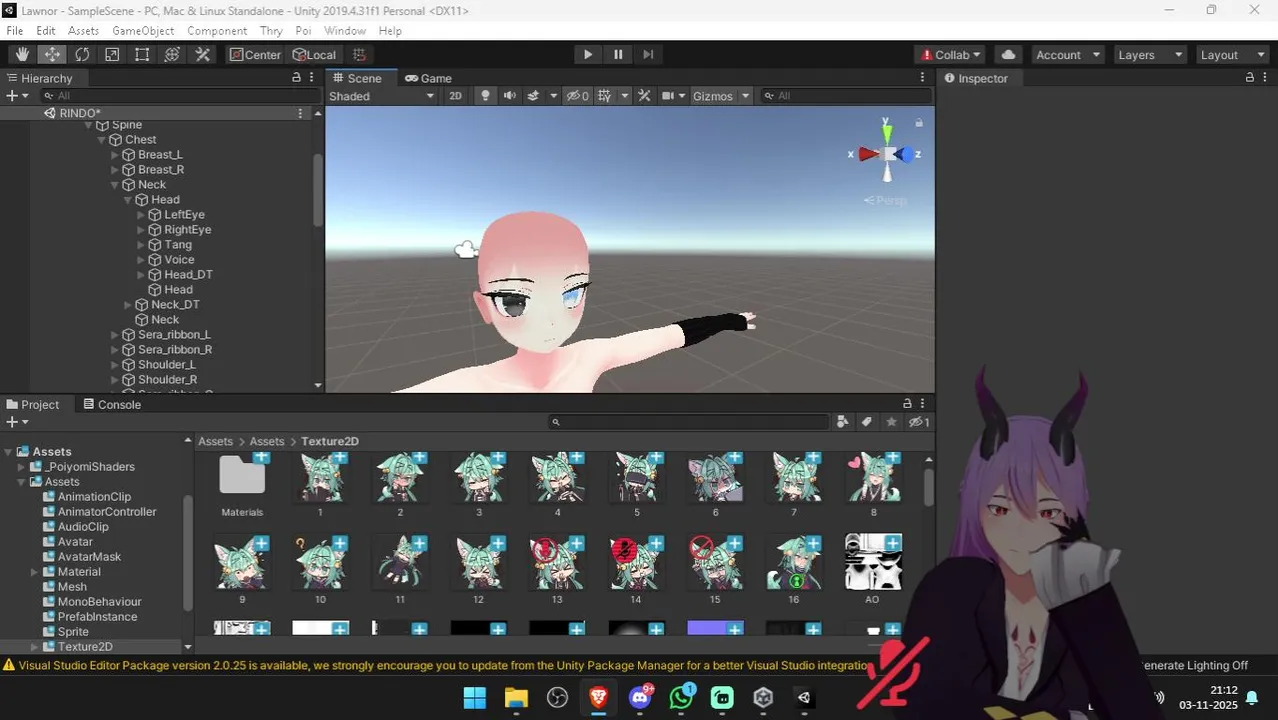Click the Project search field

coord(688,422)
